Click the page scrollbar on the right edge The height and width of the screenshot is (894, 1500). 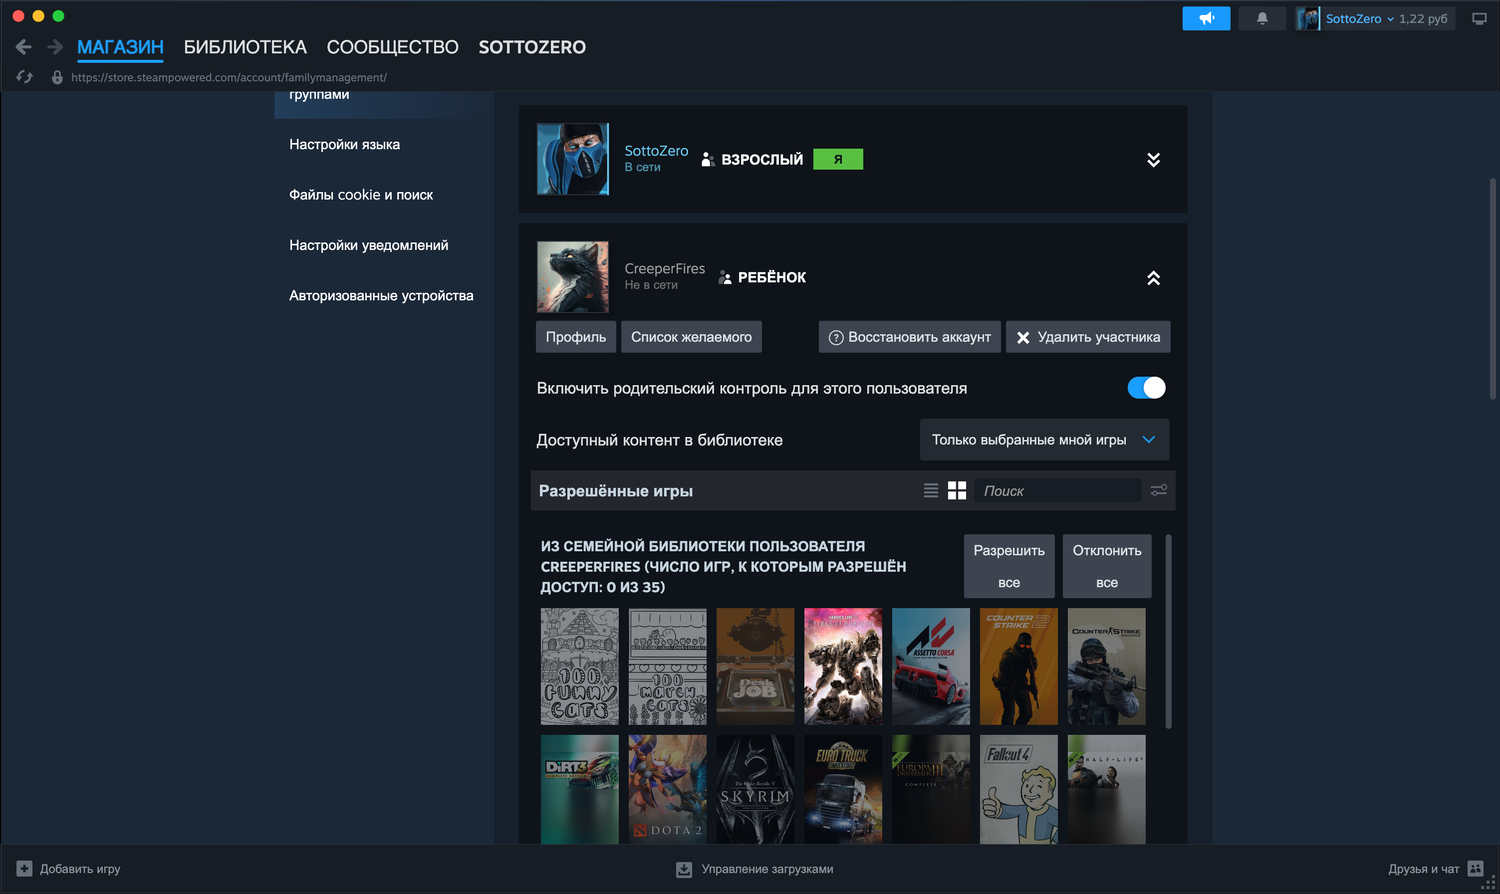point(1492,290)
